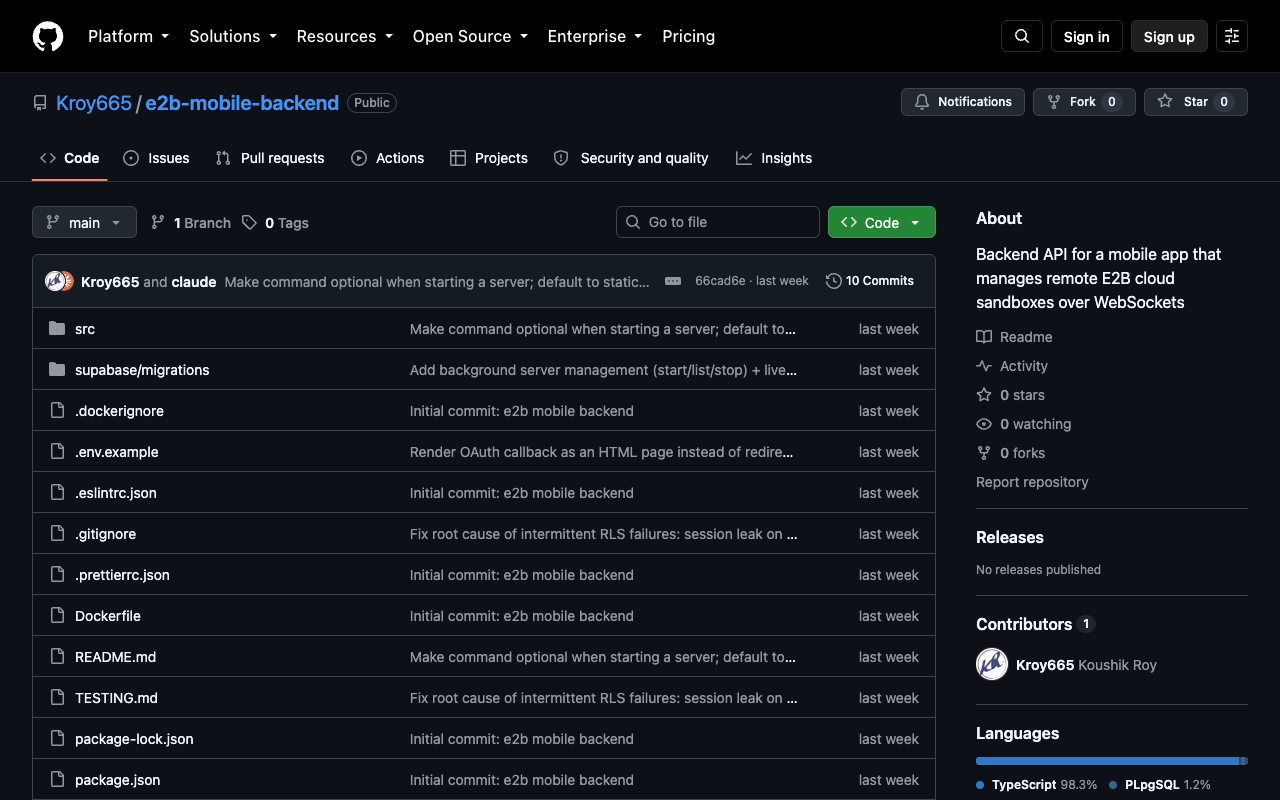Click the supabase/migrations folder icon

pos(57,370)
